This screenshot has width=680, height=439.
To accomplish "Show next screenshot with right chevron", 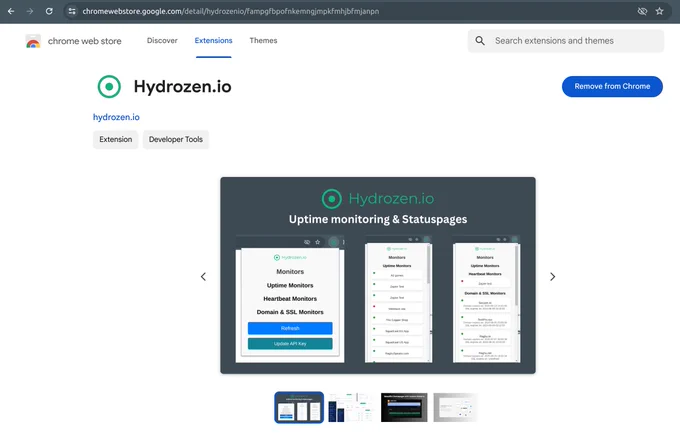I will 552,276.
